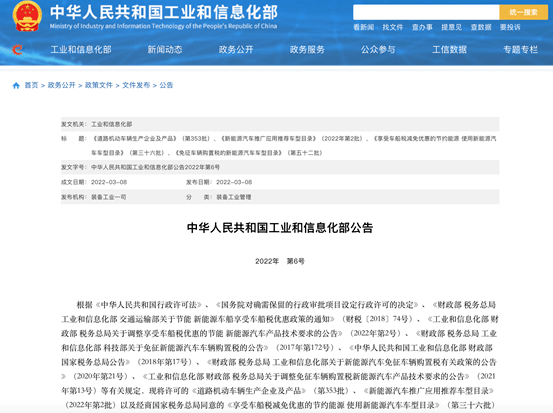Screen dimensions: 553x413
Task: Go to 政务公开 in breadcrumb
Action: [61, 85]
